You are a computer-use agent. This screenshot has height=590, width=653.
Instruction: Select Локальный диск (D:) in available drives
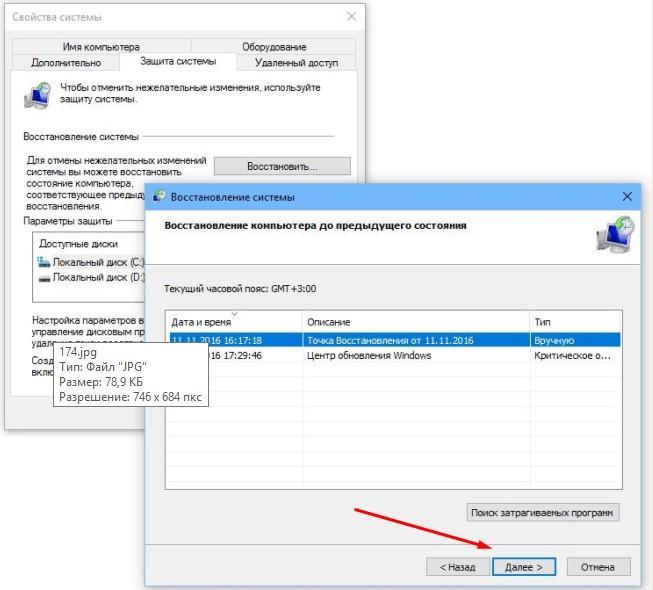[91, 277]
